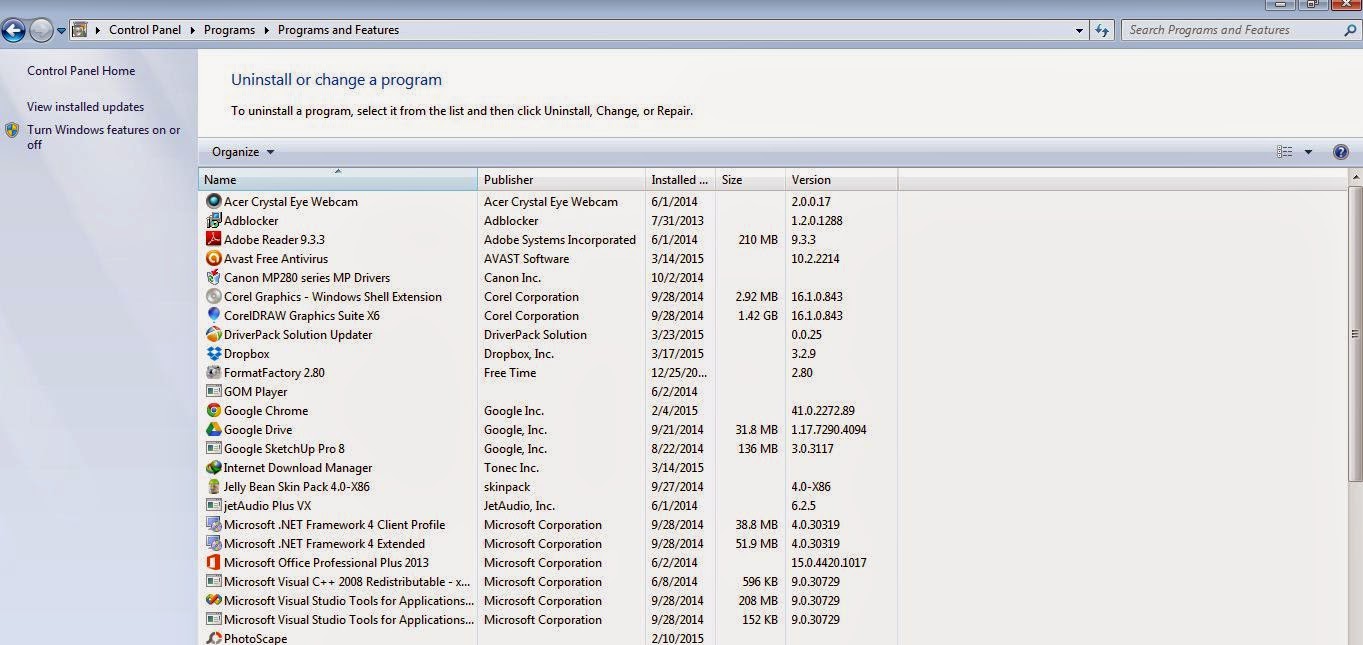The height and width of the screenshot is (645, 1363).
Task: Click publisher Free Time cell
Action: [x=510, y=373]
